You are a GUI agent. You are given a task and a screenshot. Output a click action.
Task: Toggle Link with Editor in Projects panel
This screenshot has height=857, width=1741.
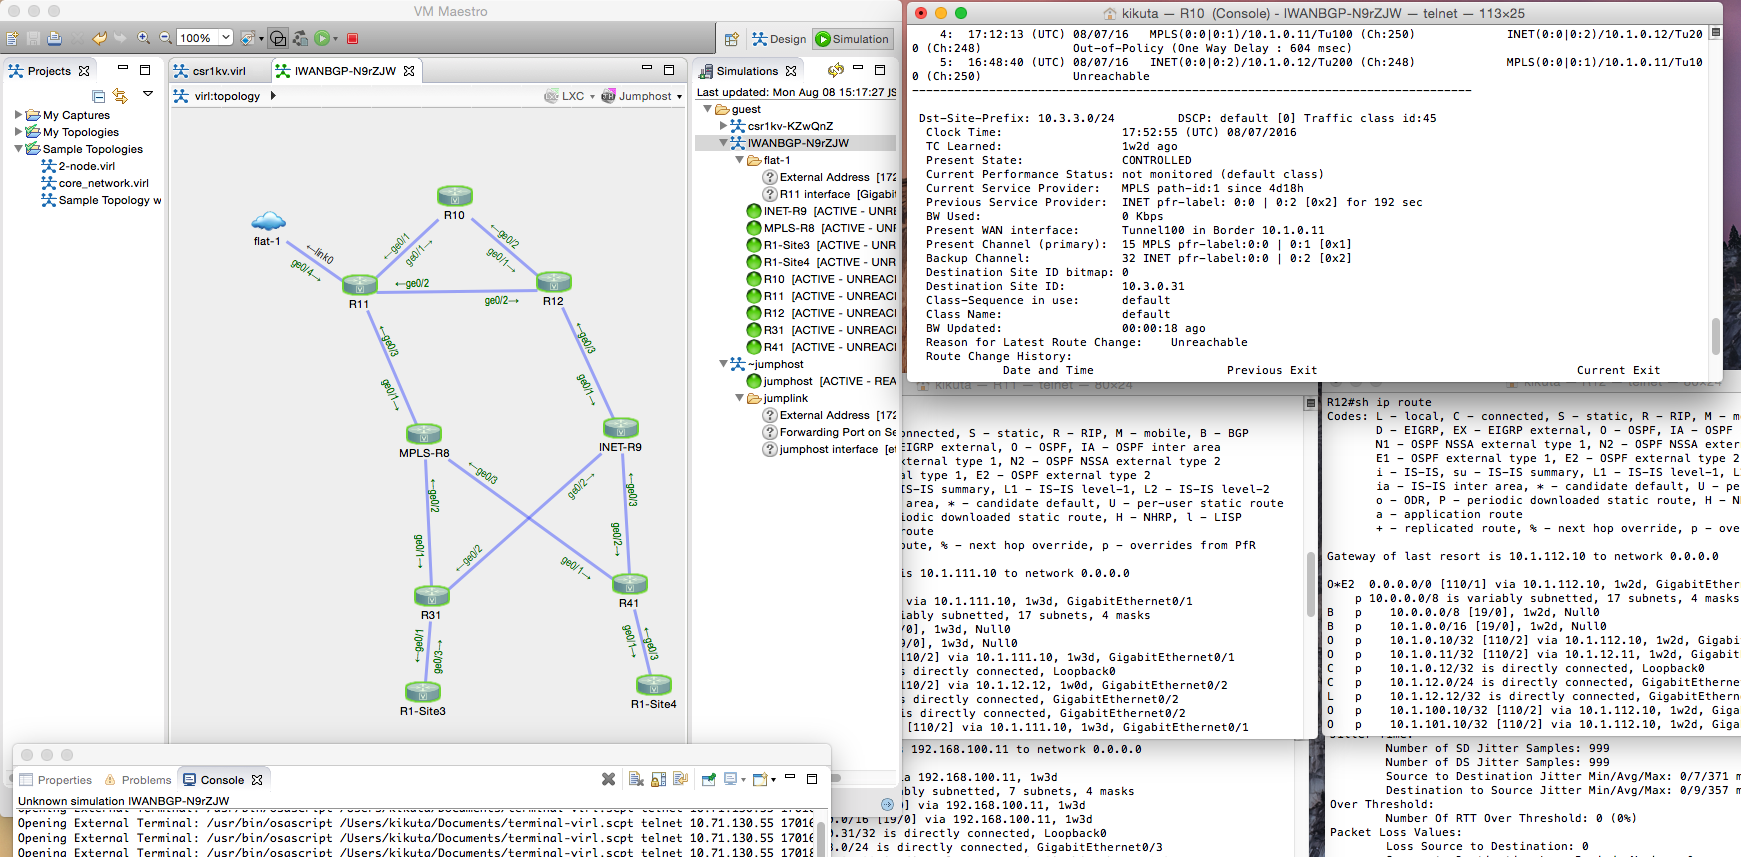point(120,96)
